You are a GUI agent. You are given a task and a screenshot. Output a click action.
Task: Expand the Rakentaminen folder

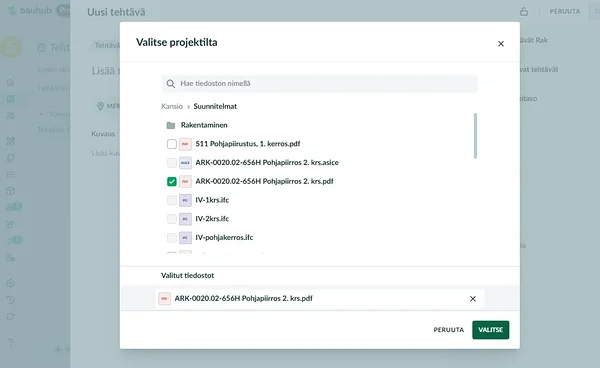[204, 125]
